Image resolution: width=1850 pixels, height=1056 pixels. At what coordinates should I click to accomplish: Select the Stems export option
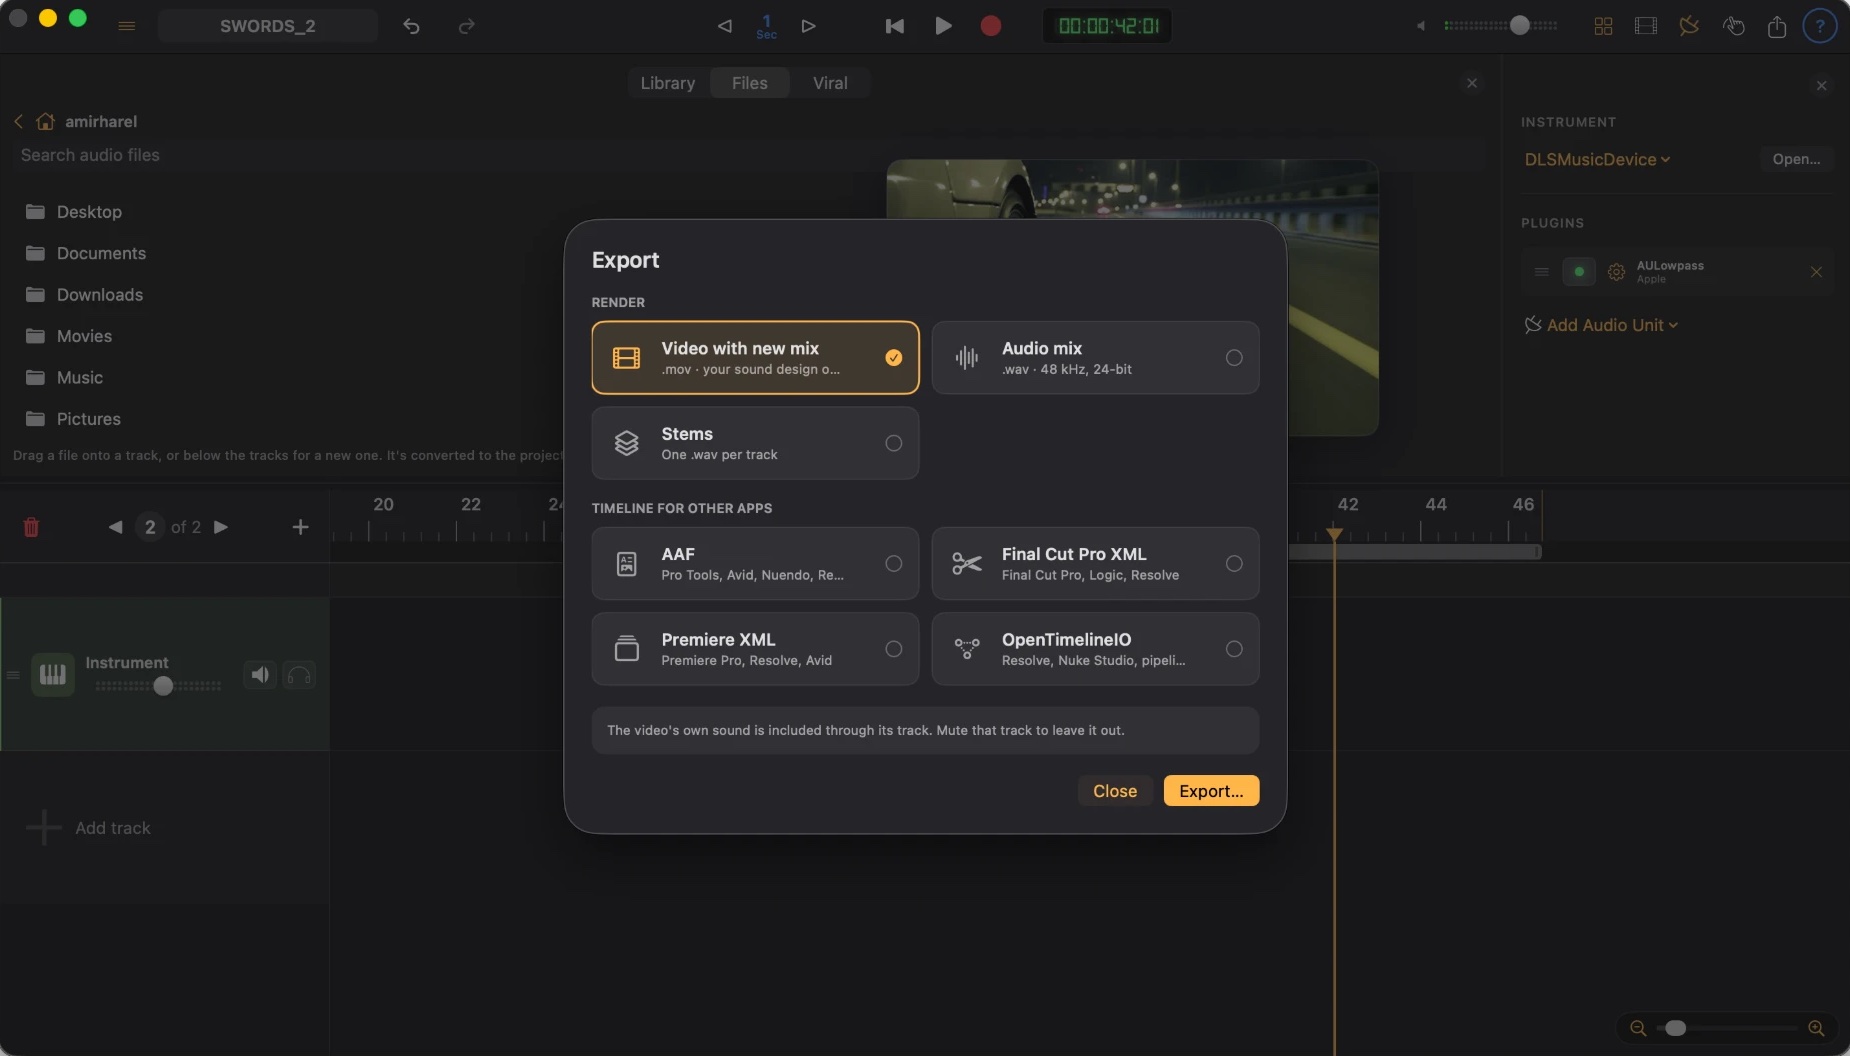[755, 443]
